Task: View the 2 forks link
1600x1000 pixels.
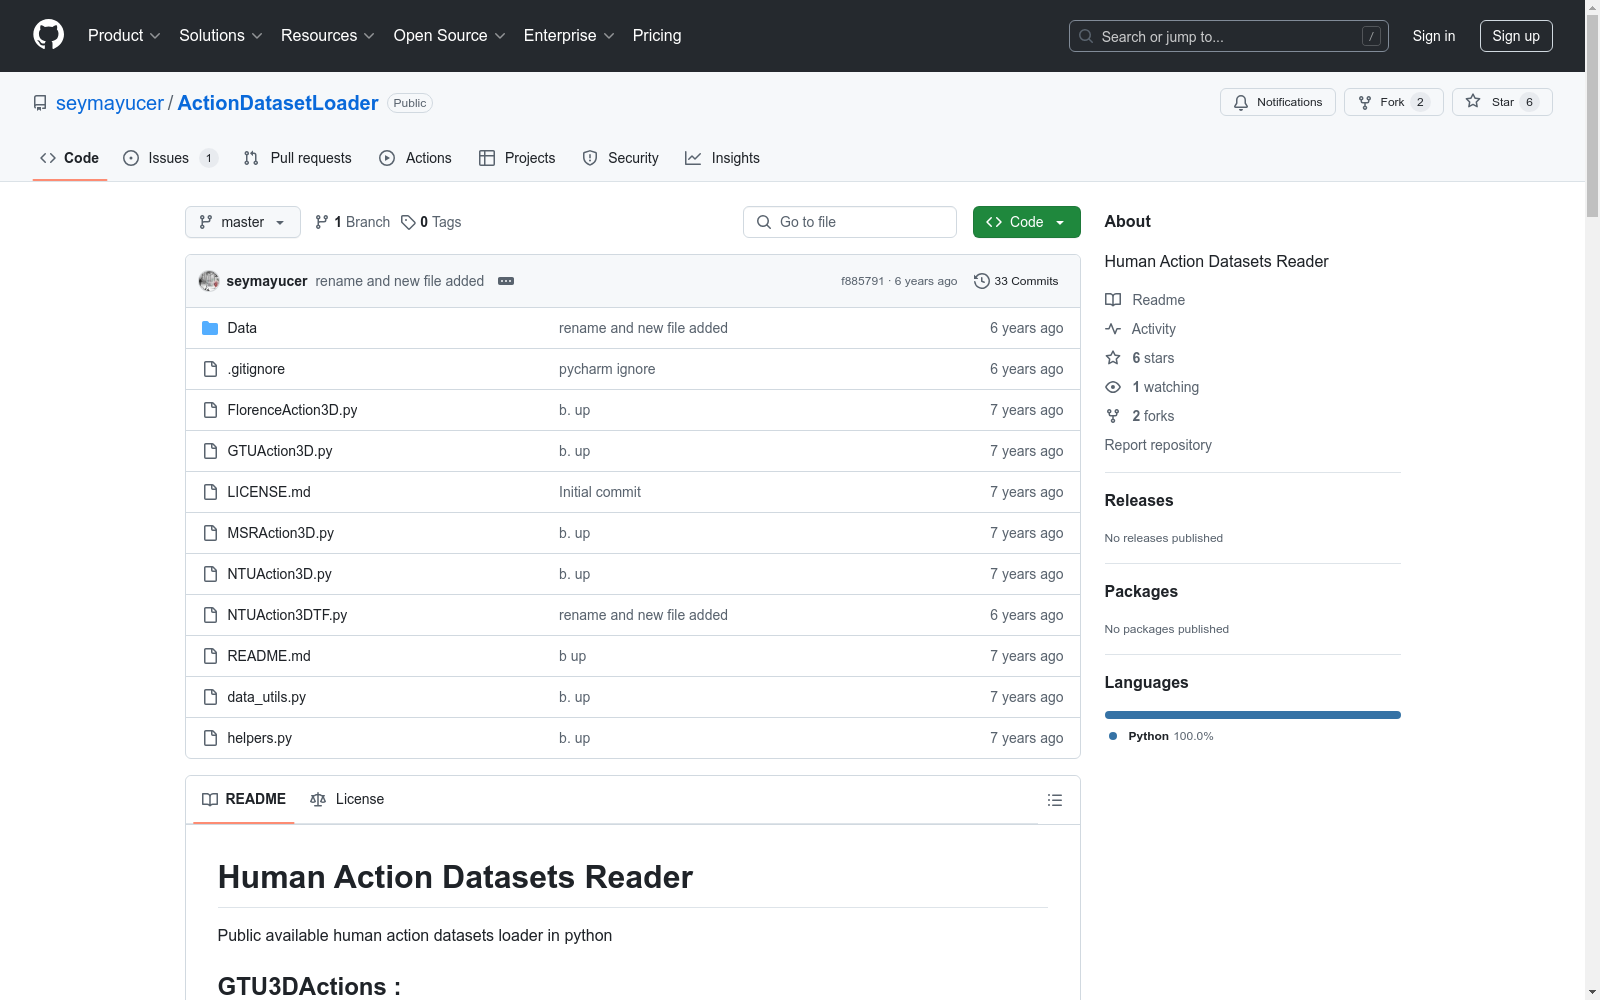Action: point(1140,416)
